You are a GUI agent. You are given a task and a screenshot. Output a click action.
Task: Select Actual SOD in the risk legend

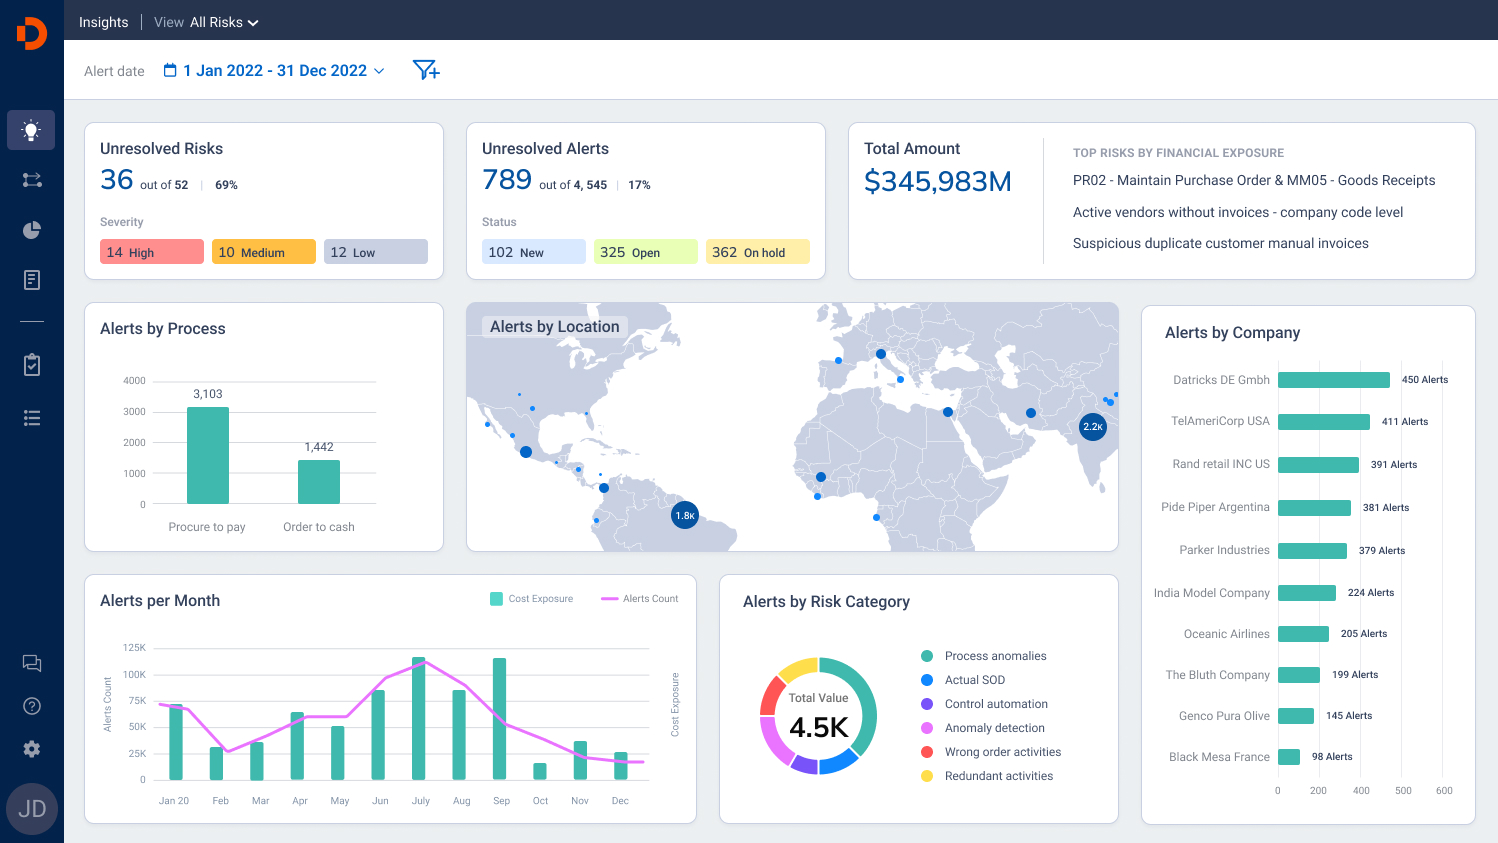point(963,680)
